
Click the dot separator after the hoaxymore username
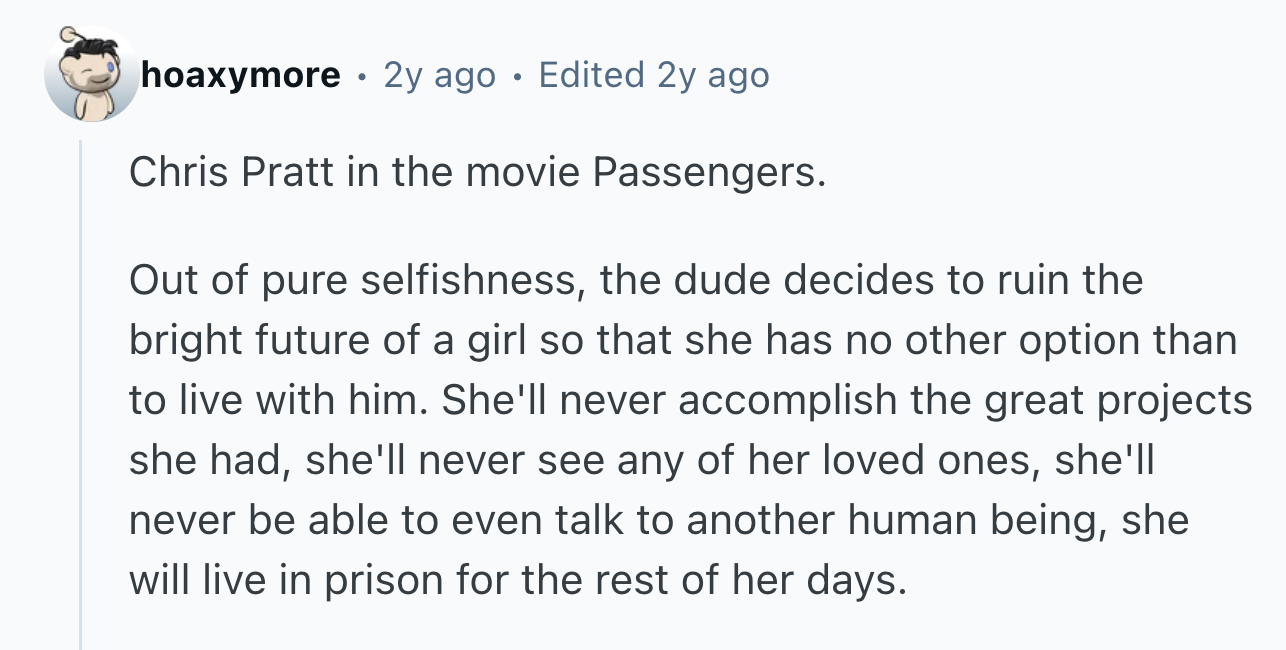[x=362, y=76]
